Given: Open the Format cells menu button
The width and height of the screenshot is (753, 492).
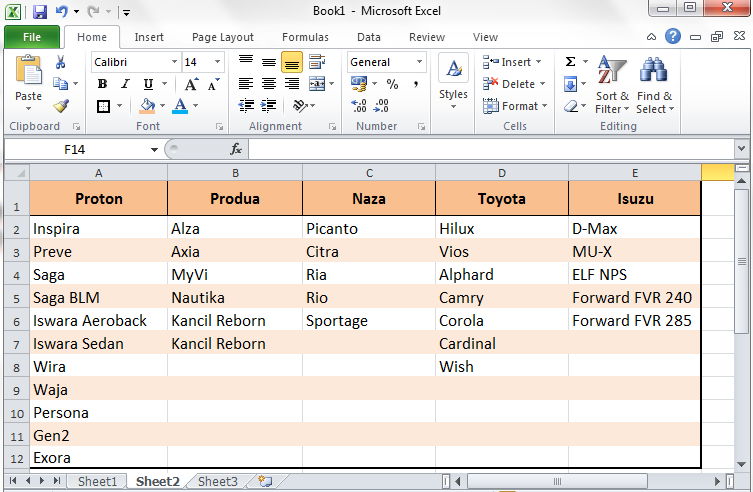Looking at the screenshot, I should pos(515,106).
